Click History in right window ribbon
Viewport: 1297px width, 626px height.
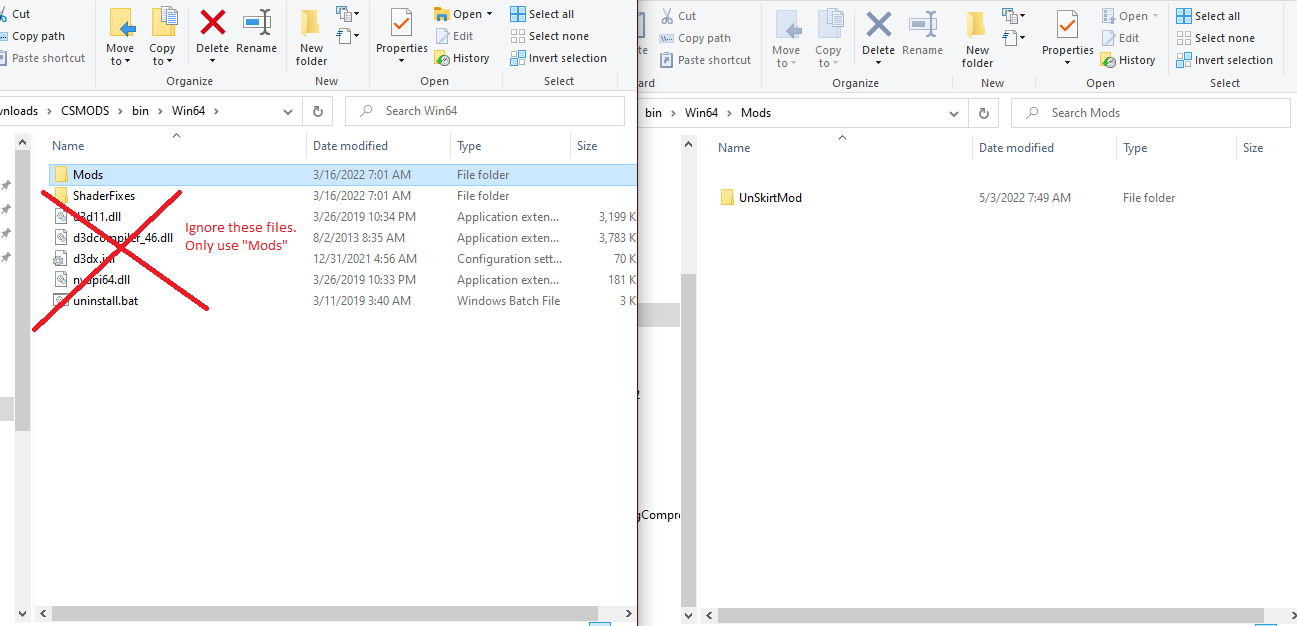click(x=1128, y=60)
